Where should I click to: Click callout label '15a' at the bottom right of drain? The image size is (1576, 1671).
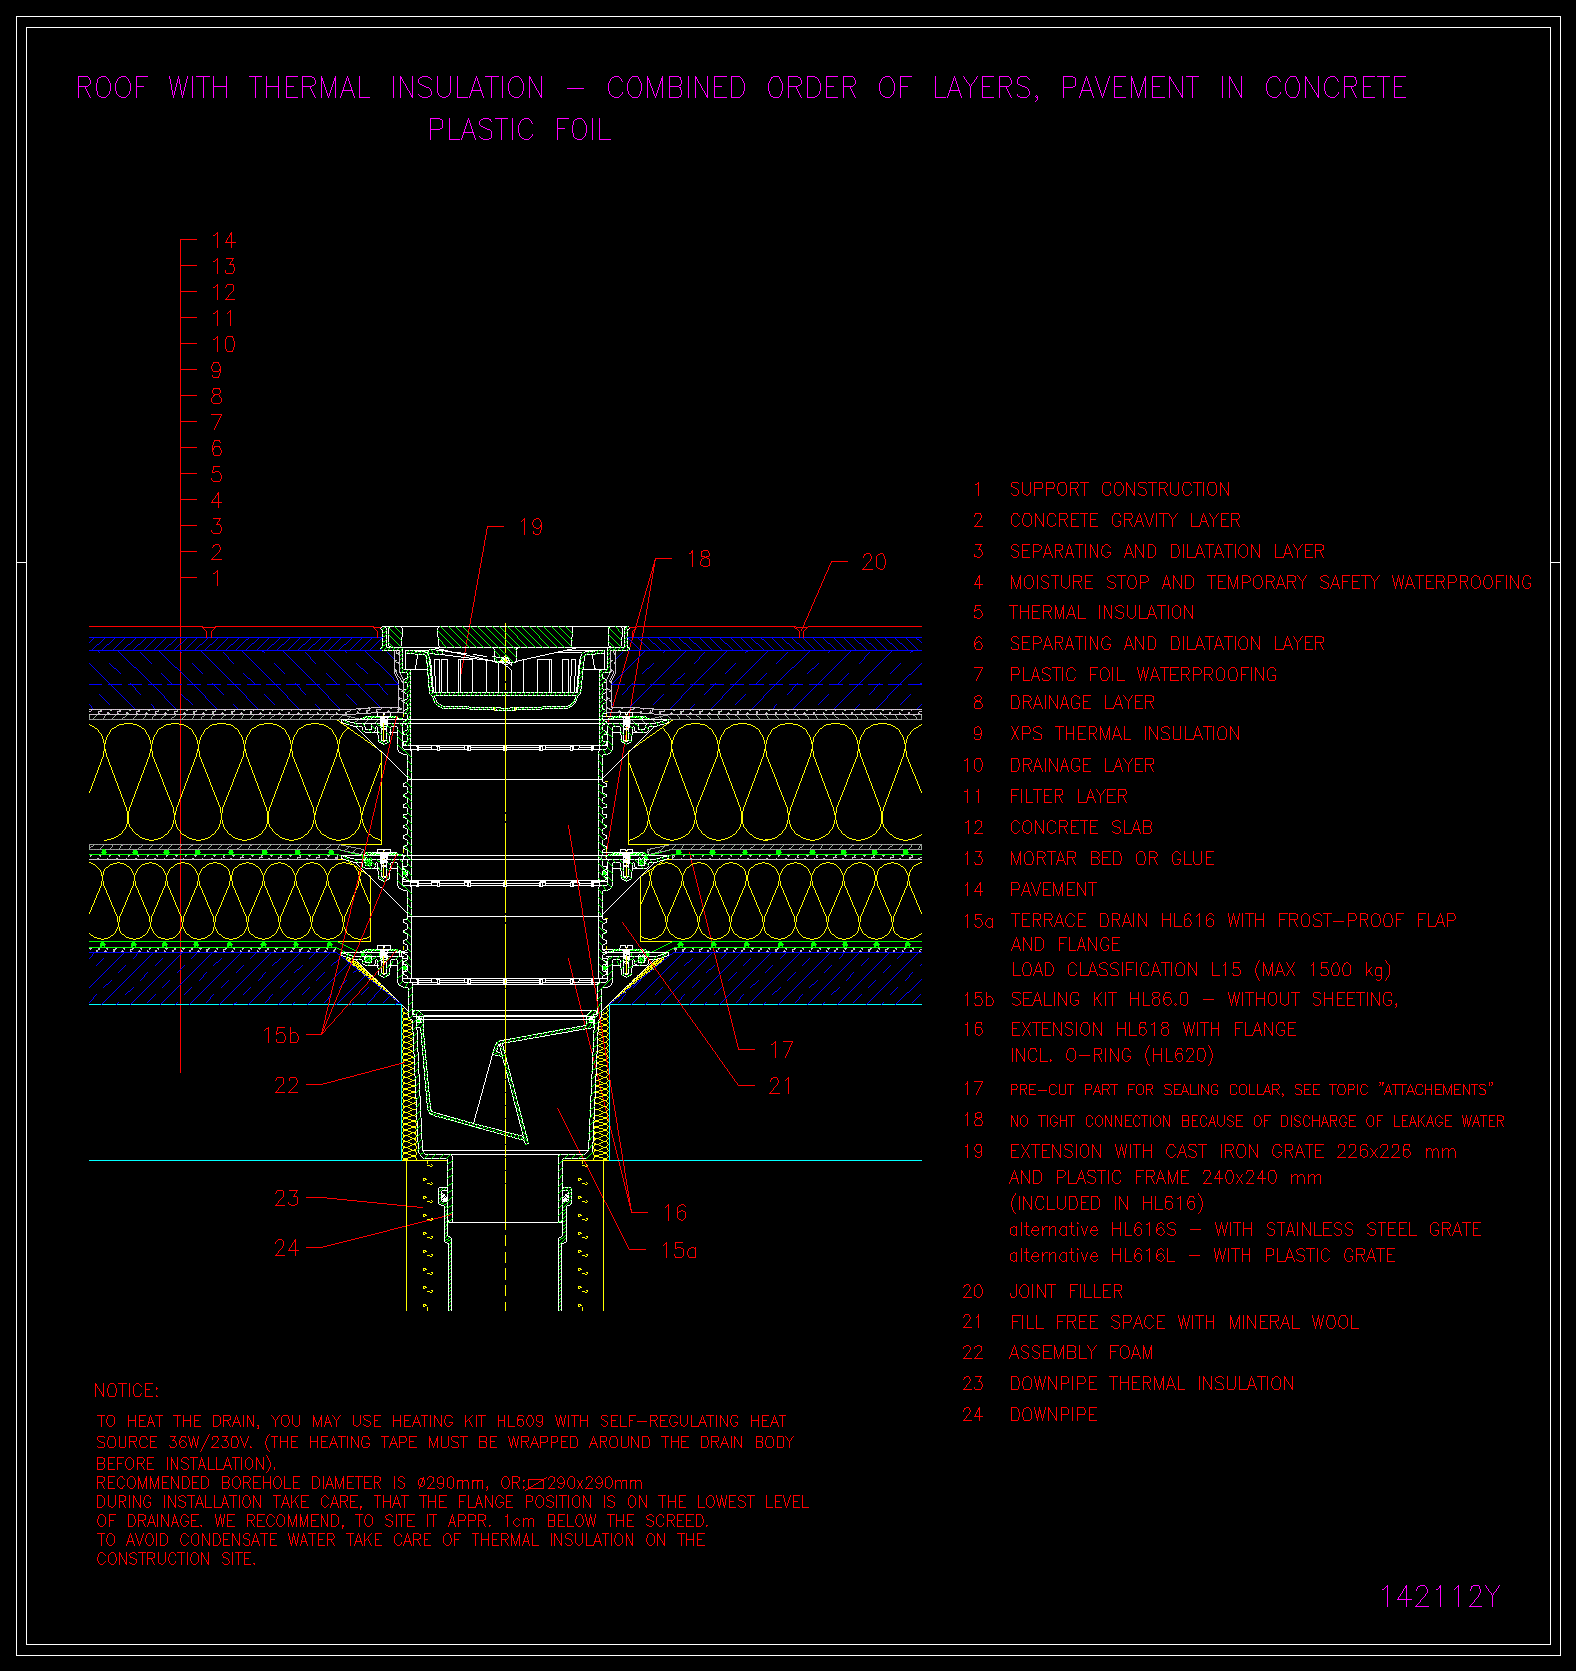[679, 1250]
